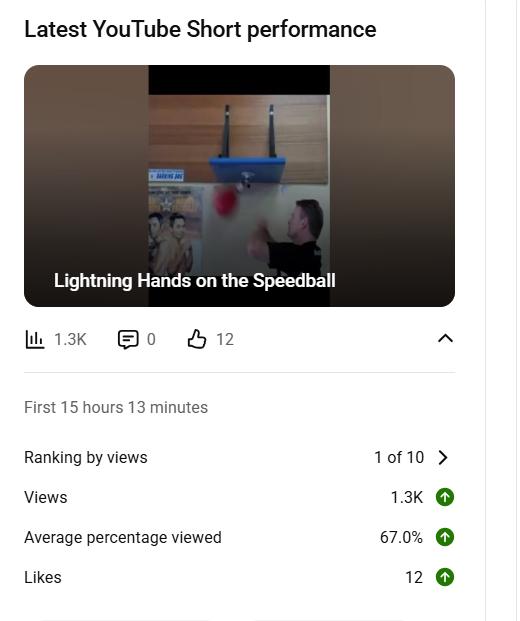Click the 67.0% average percentage value
Image resolution: width=520 pixels, height=621 pixels.
click(x=401, y=537)
